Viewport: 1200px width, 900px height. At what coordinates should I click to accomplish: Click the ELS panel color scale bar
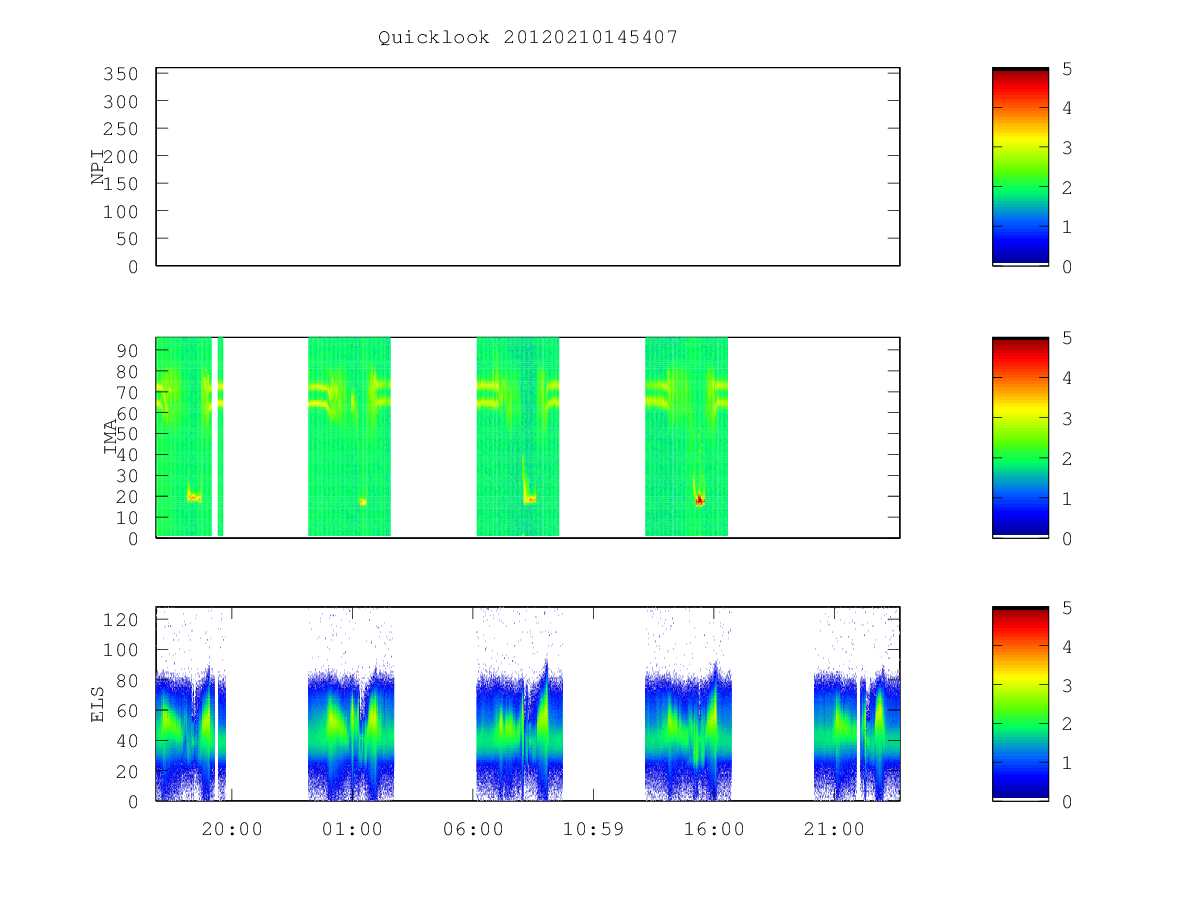[1020, 704]
